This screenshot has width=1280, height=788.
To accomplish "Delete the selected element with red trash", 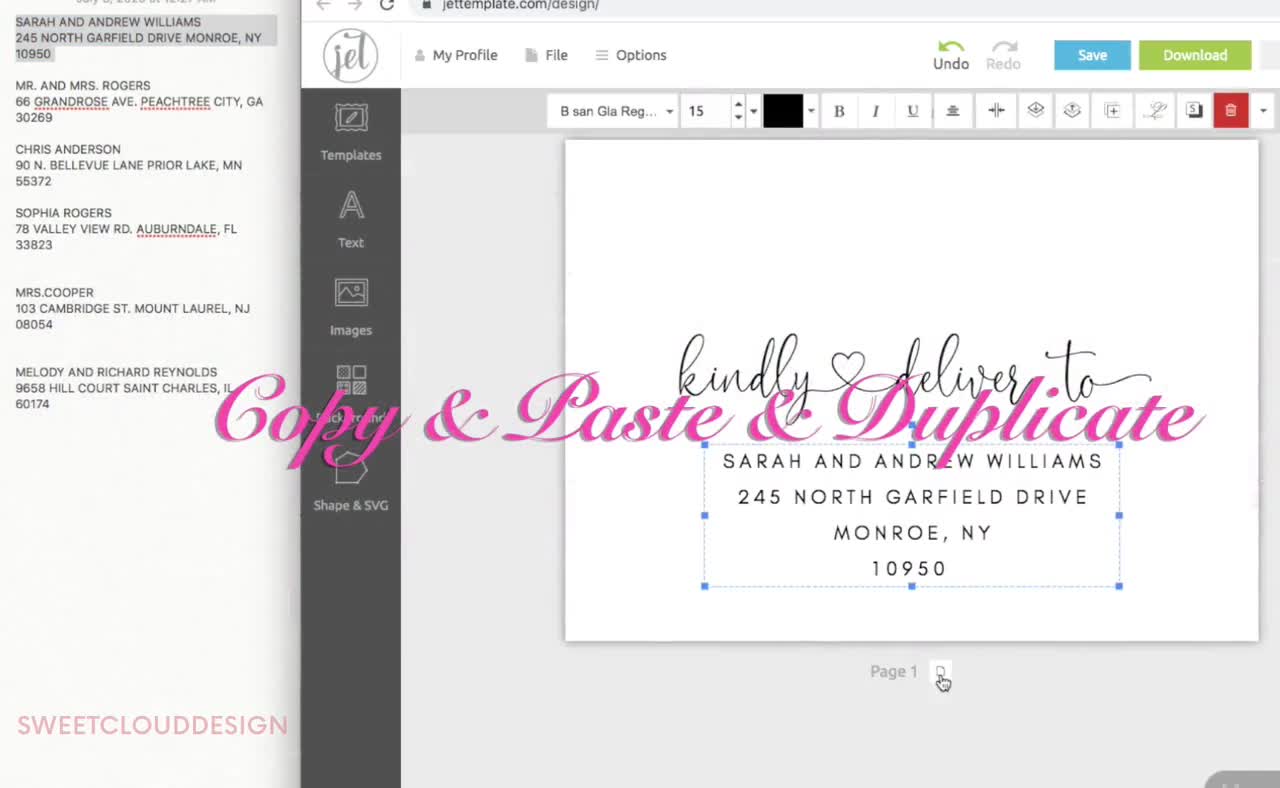I will click(x=1231, y=111).
